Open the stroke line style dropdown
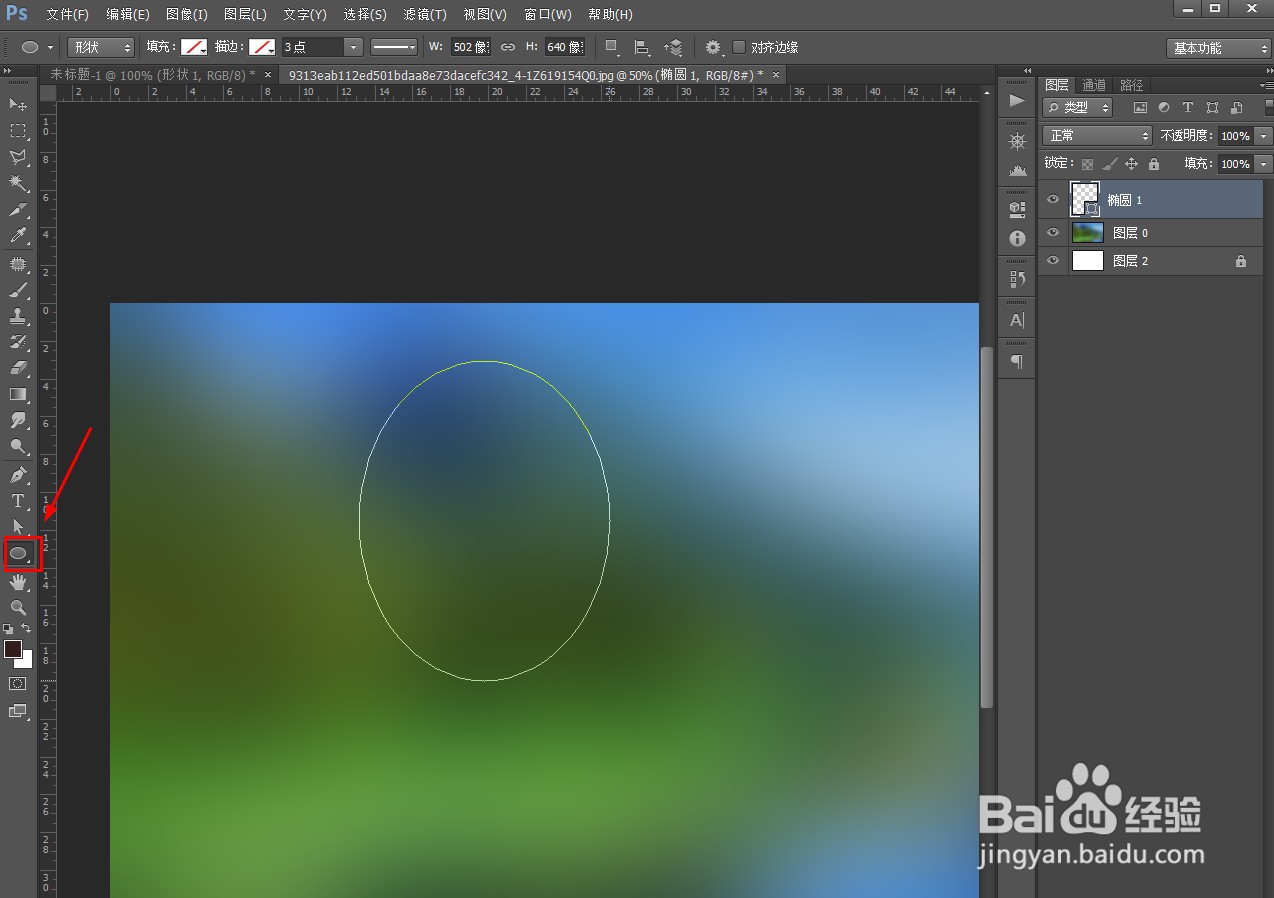The width and height of the screenshot is (1274, 898). click(394, 47)
